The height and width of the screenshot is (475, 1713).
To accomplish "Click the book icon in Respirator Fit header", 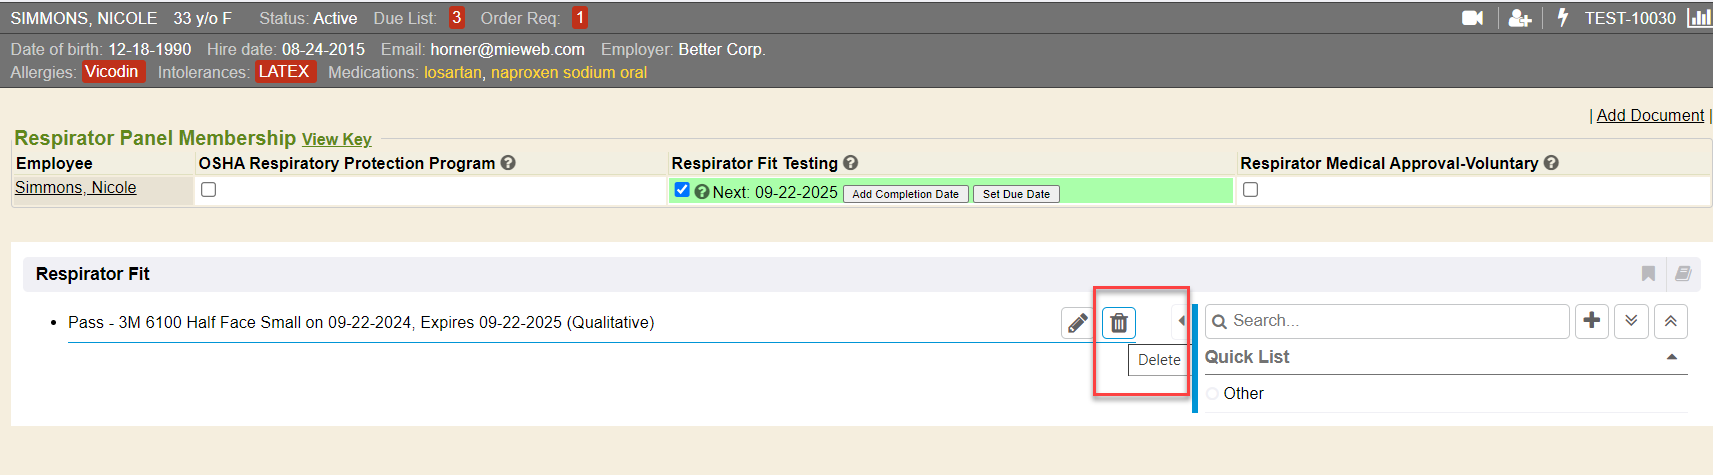I will point(1683,274).
